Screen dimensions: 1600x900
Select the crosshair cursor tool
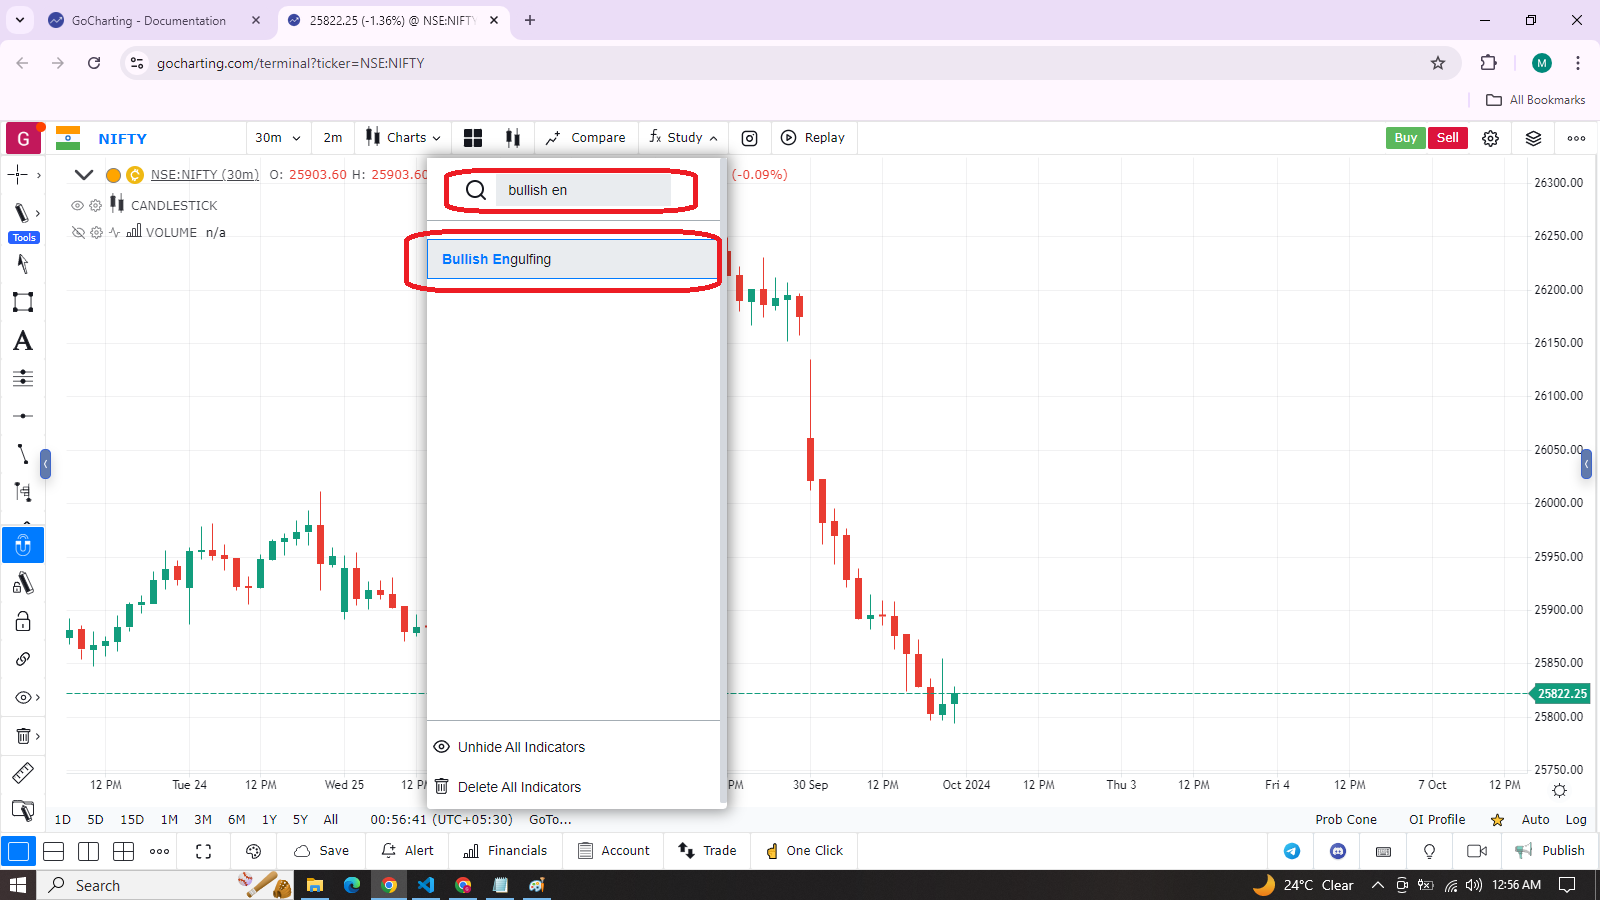tap(19, 175)
